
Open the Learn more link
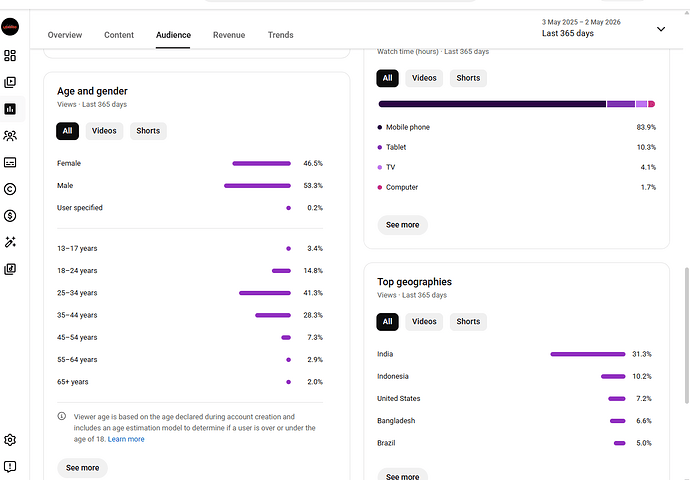click(x=126, y=439)
